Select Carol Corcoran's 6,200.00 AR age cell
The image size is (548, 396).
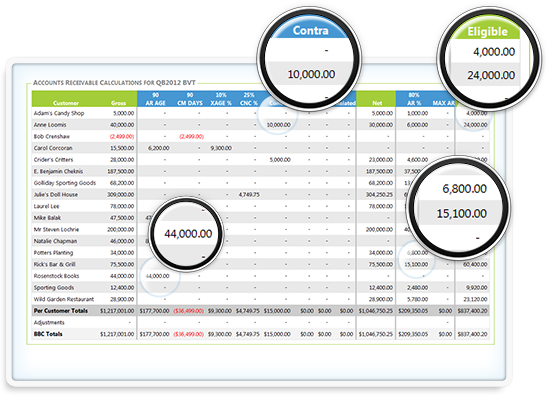click(x=159, y=148)
